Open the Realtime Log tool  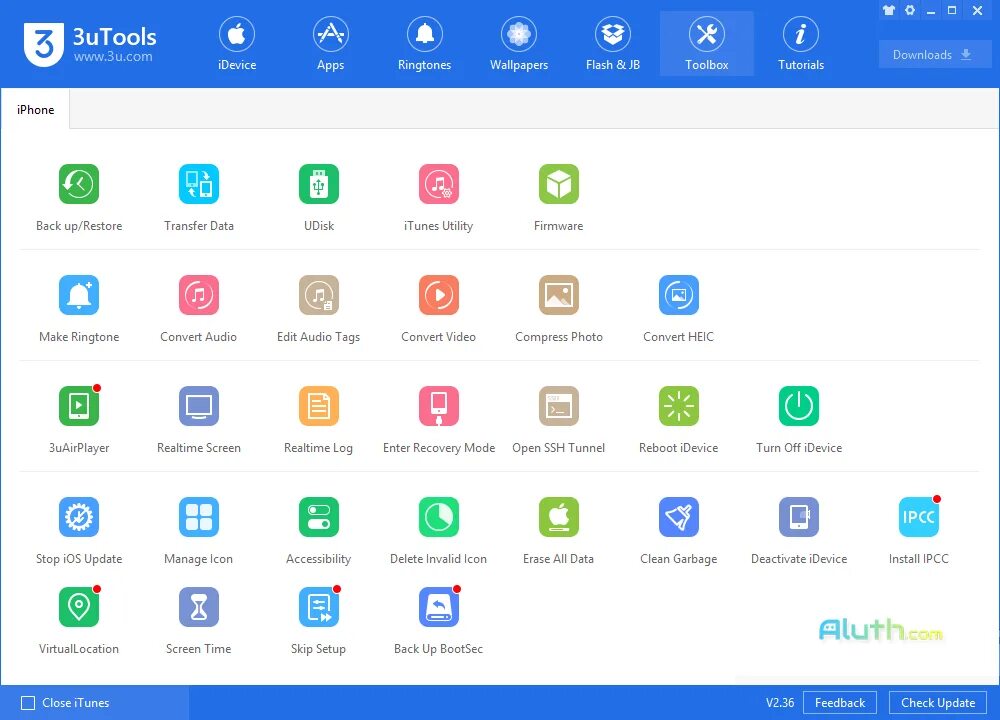pyautogui.click(x=319, y=406)
